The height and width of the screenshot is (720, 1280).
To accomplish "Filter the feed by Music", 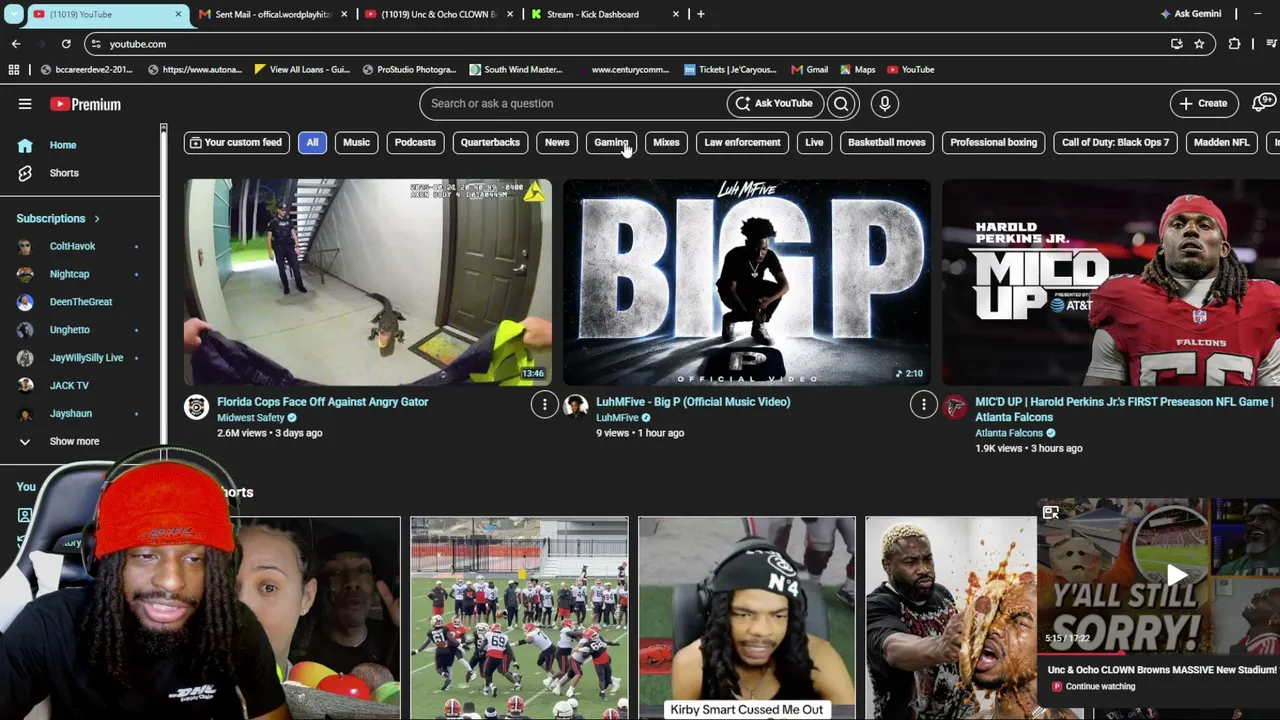I will tap(356, 143).
